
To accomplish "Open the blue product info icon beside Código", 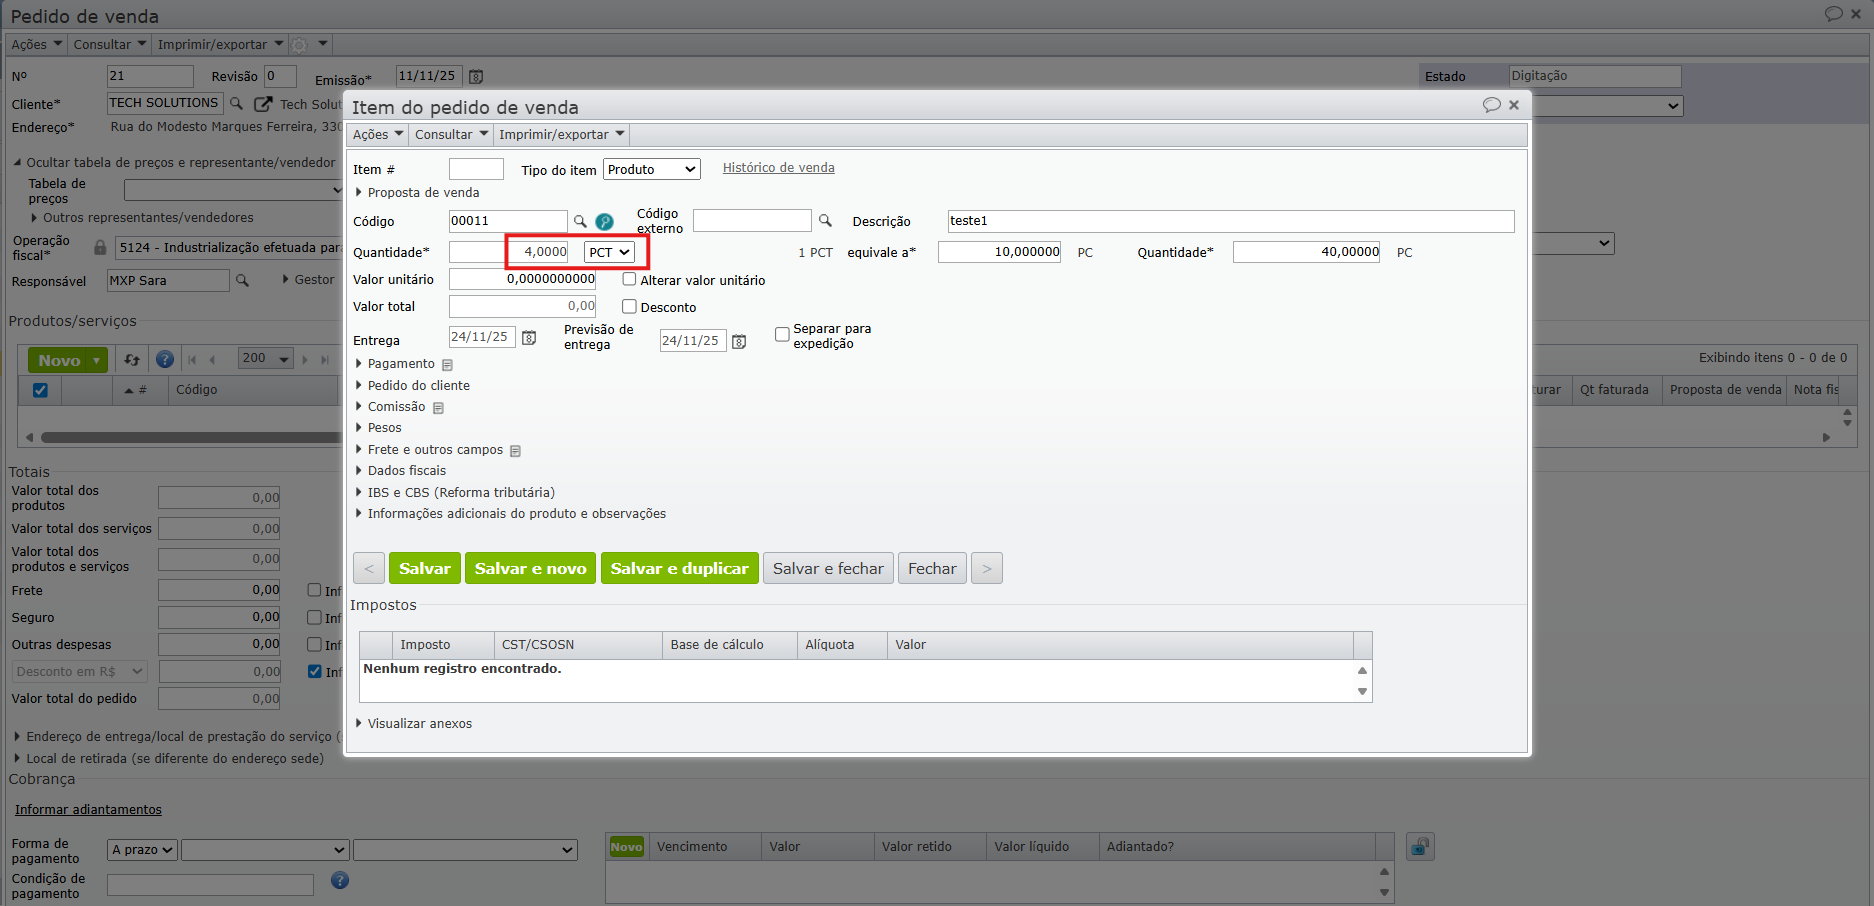I will click(x=604, y=222).
